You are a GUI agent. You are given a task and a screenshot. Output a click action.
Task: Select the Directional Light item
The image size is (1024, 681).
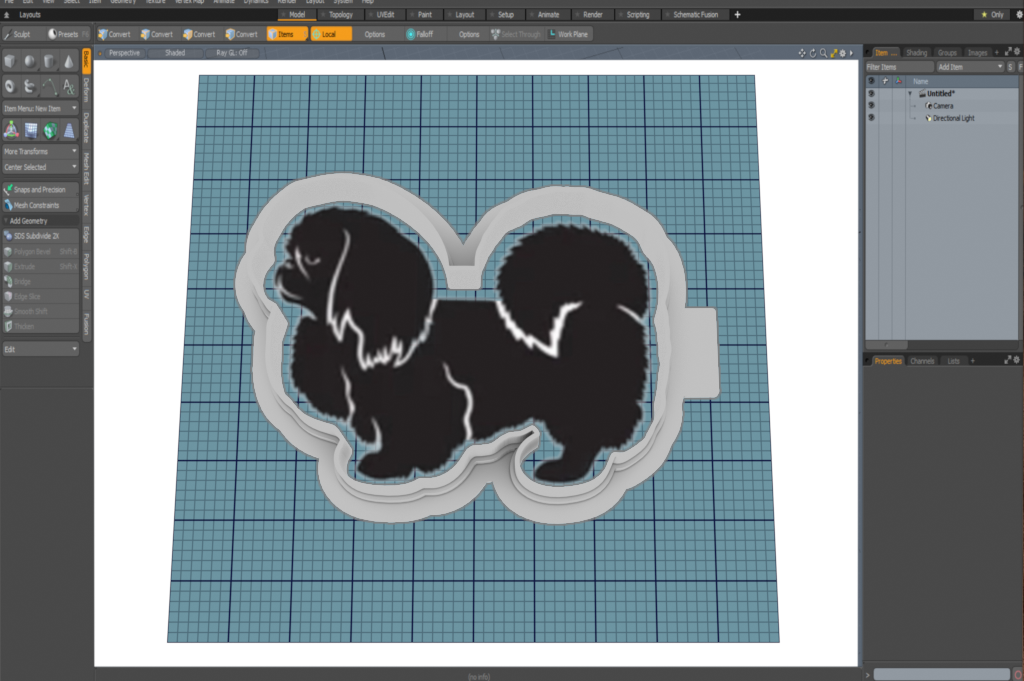point(953,118)
